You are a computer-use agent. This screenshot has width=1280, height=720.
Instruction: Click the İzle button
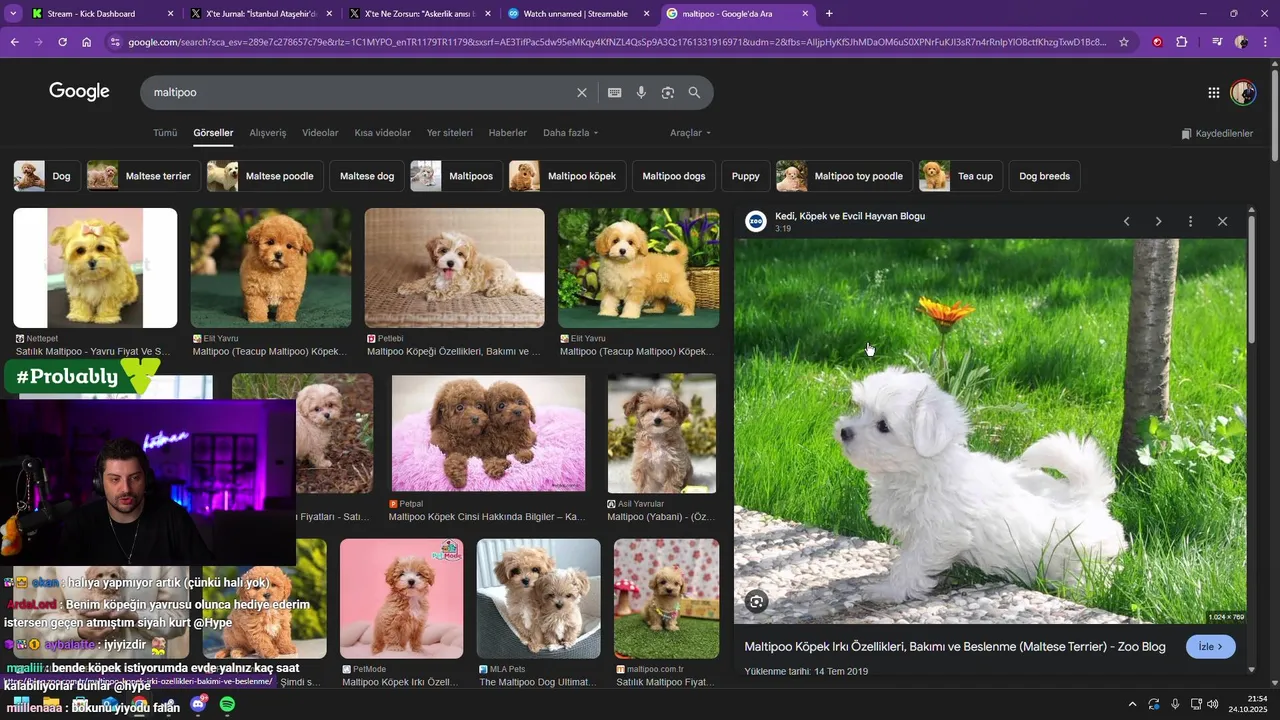(1211, 647)
